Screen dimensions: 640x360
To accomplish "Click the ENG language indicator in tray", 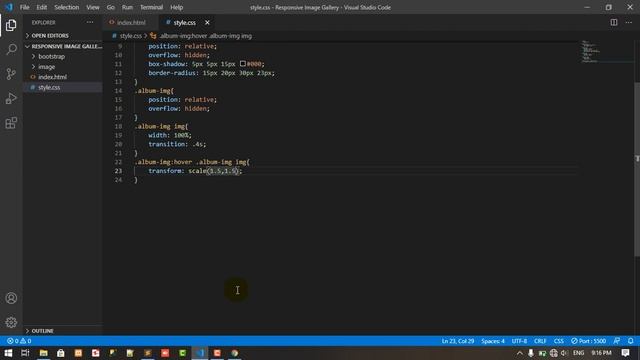I will (578, 353).
